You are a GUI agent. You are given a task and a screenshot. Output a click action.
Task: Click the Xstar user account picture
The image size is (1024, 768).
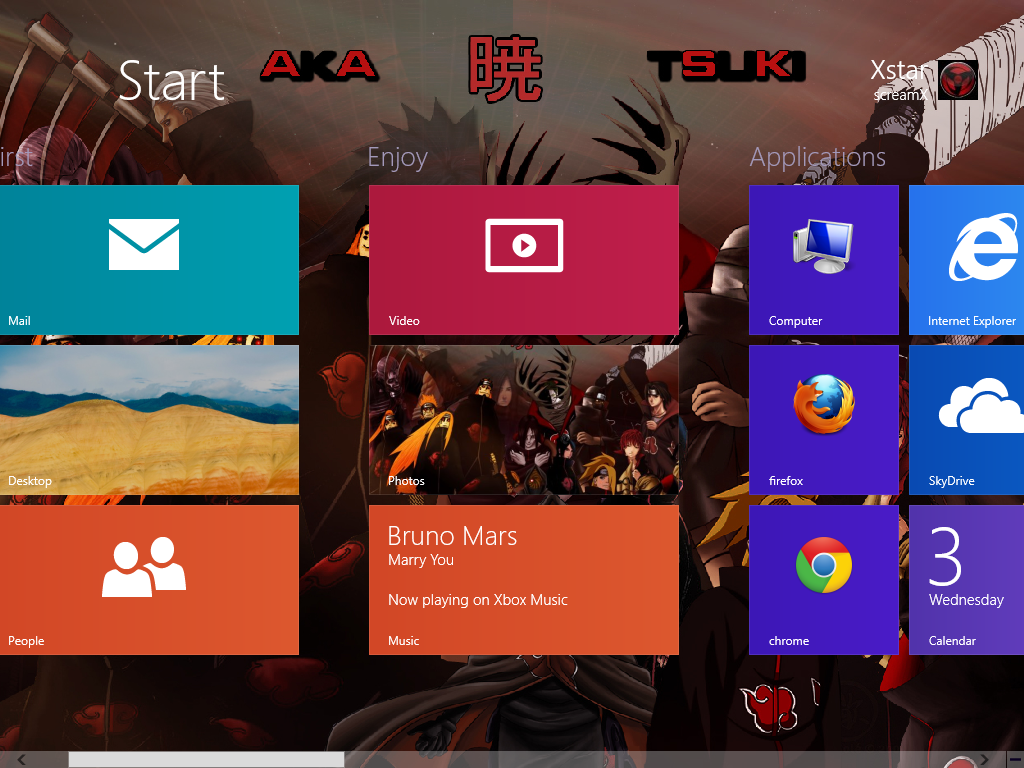tap(958, 80)
